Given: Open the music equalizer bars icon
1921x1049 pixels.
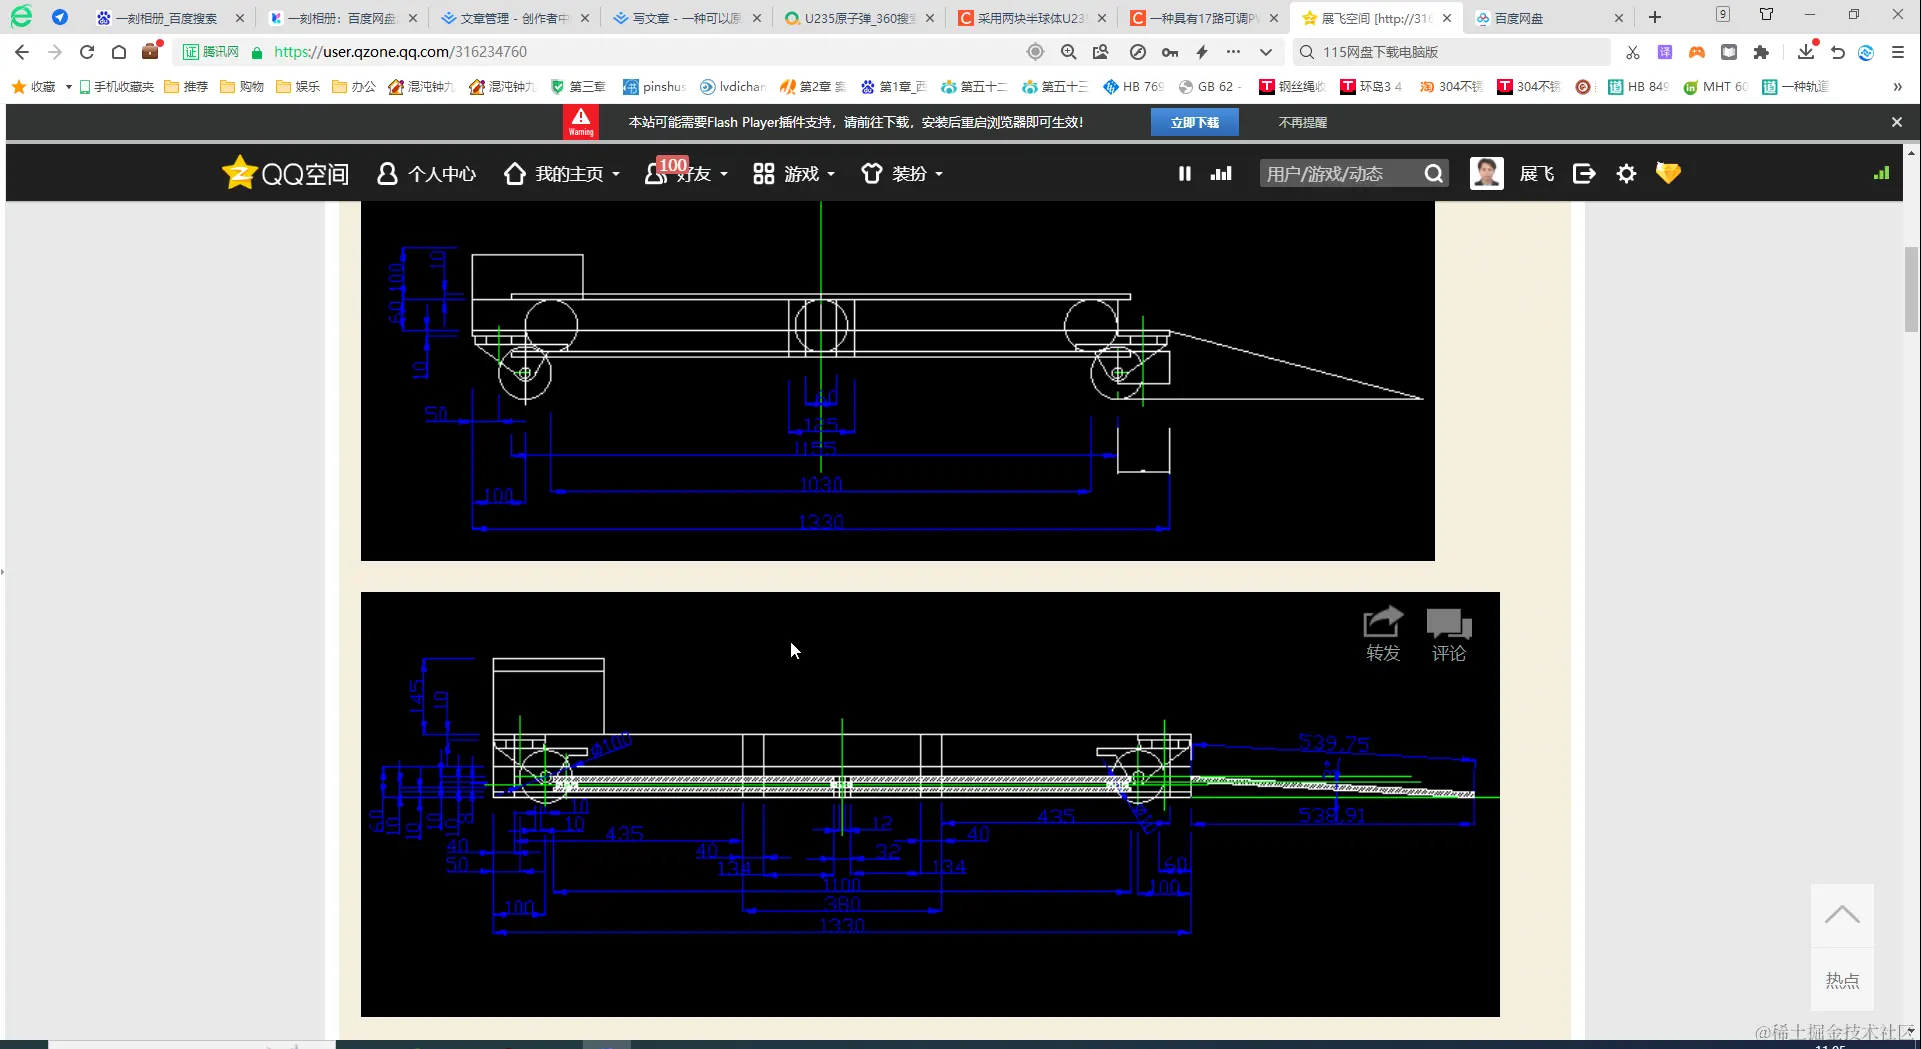Looking at the screenshot, I should [1221, 174].
